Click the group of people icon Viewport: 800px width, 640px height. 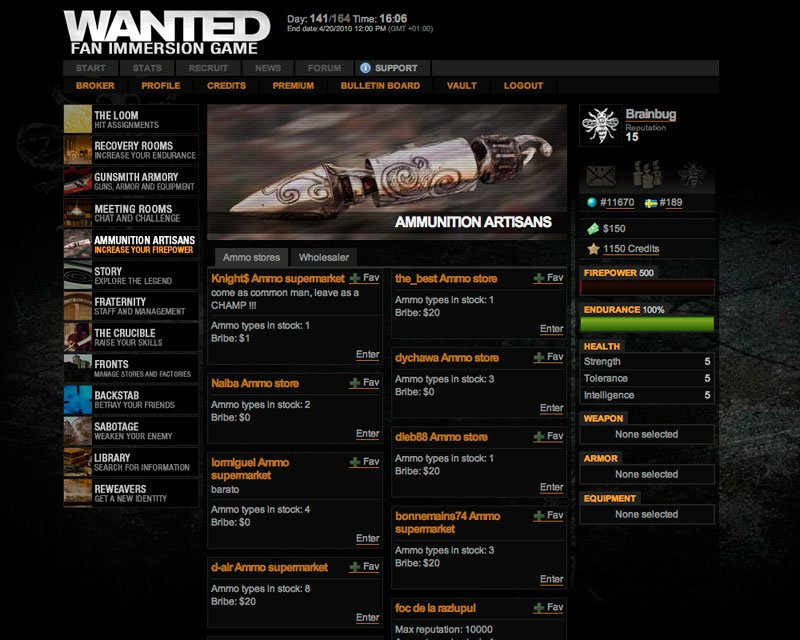click(x=647, y=174)
